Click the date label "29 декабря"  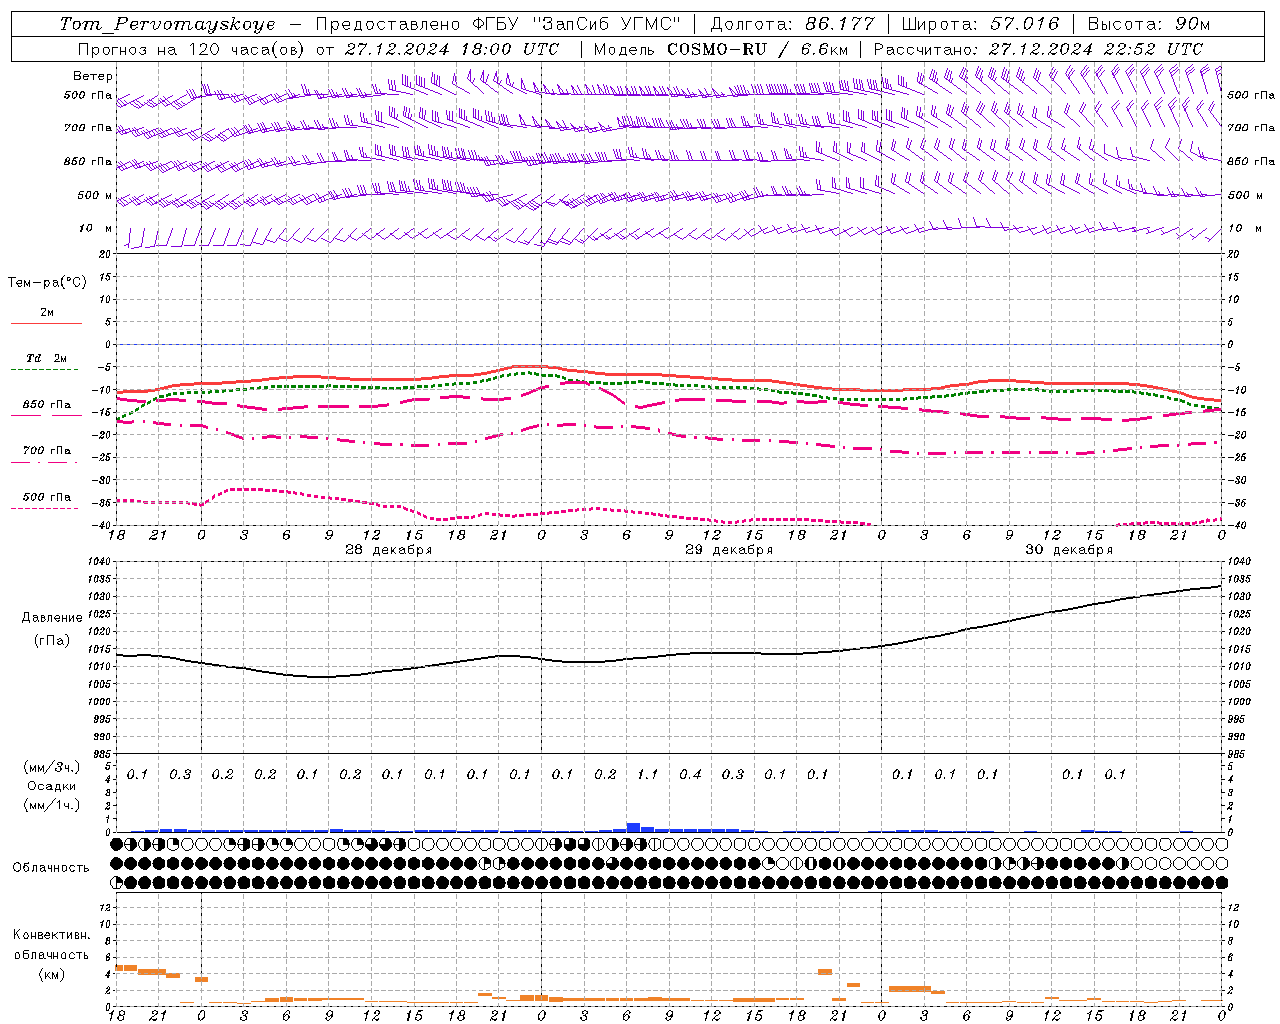click(728, 550)
